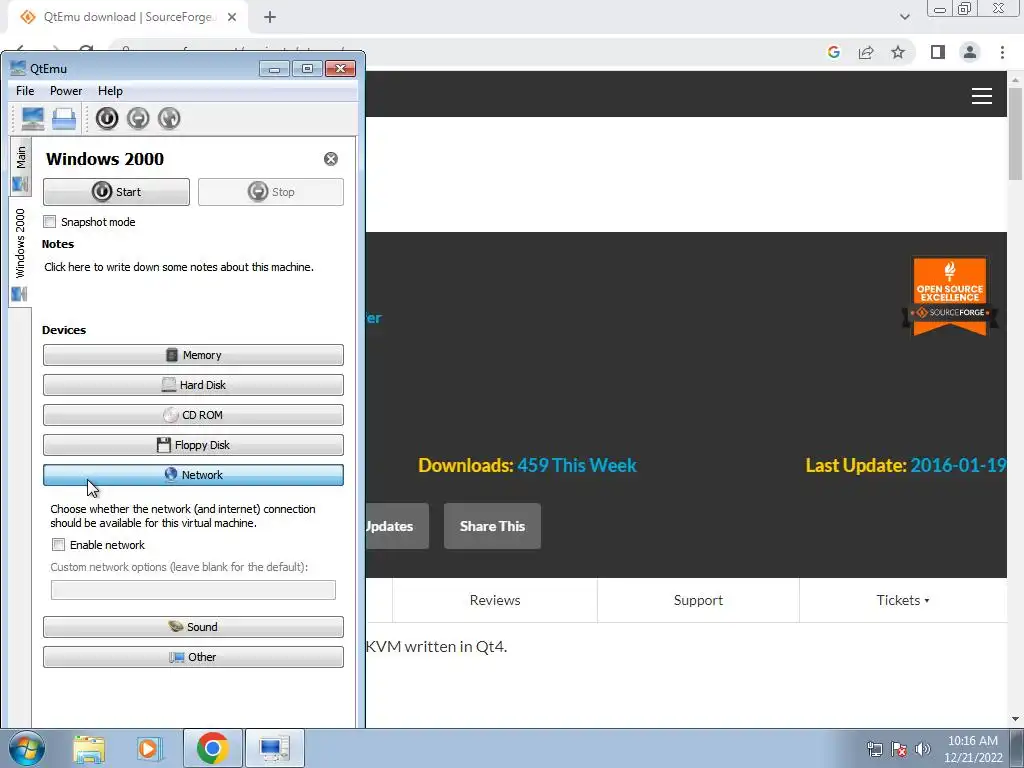Open the Power menu in QtEmu

pyautogui.click(x=66, y=91)
